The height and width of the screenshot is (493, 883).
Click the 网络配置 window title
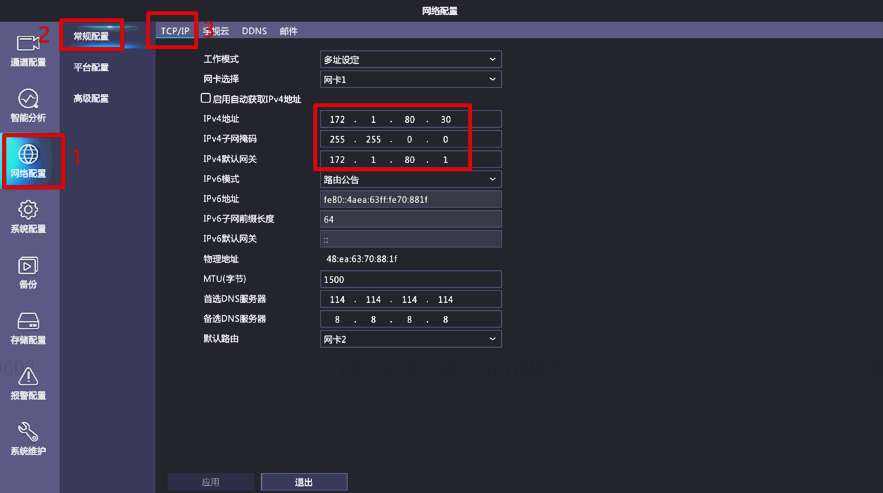pos(440,11)
